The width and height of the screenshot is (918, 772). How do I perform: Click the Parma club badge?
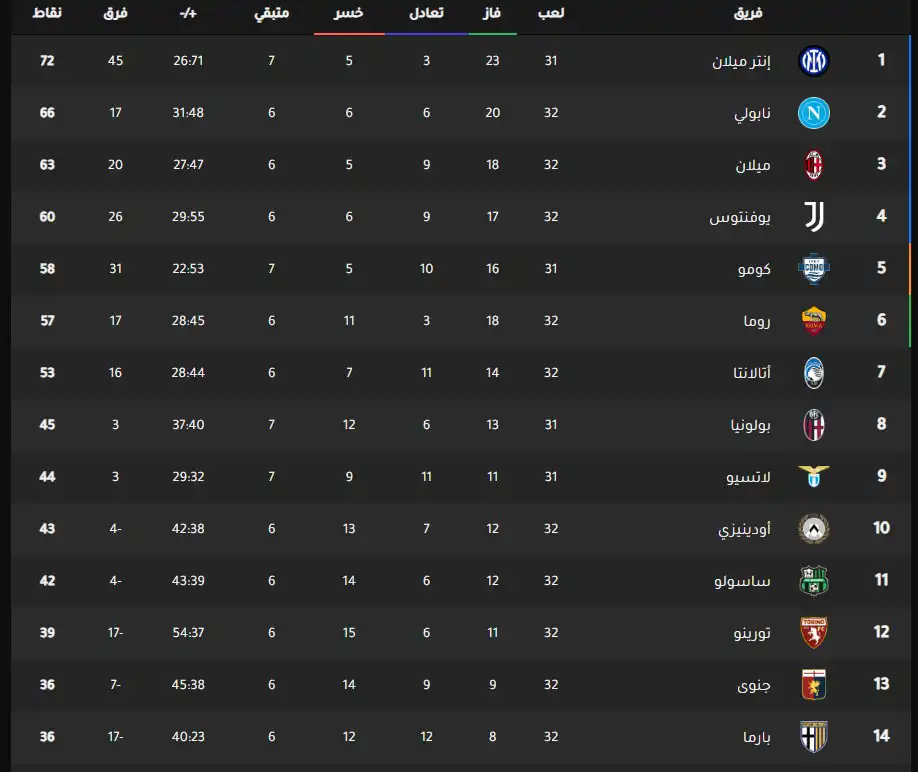pos(814,737)
